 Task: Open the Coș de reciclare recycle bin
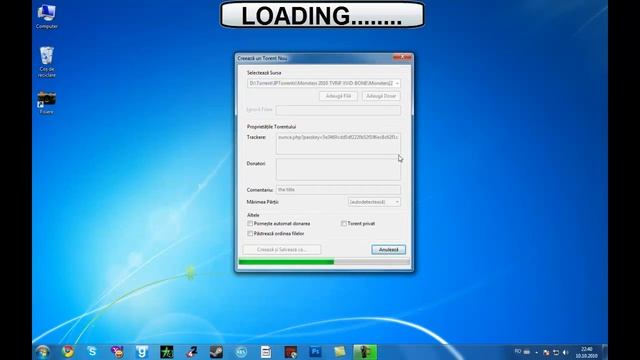[x=47, y=62]
